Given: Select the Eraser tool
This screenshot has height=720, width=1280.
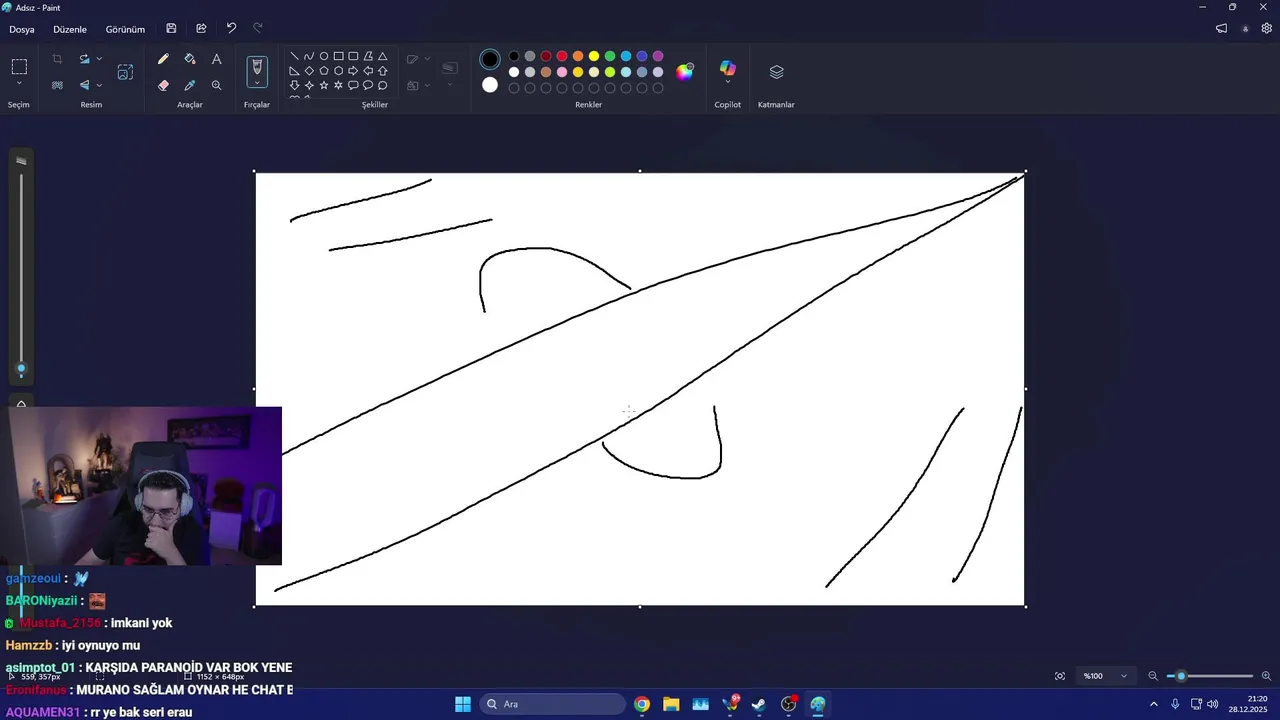Looking at the screenshot, I should pos(163,85).
